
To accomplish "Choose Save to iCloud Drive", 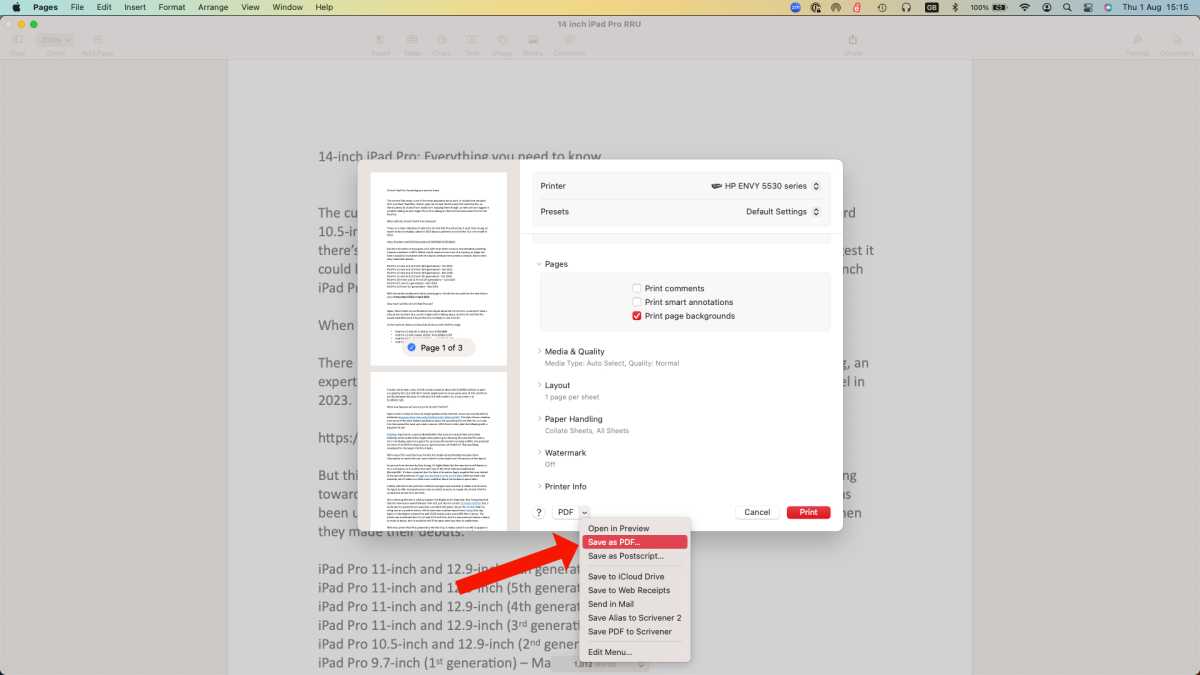I will (635, 577).
